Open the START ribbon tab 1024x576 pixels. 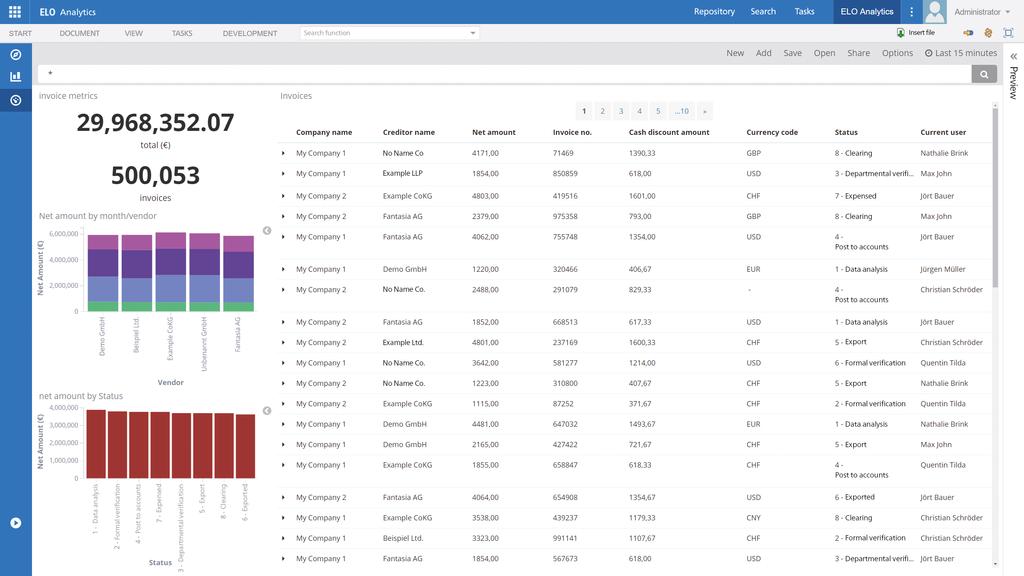(x=20, y=33)
